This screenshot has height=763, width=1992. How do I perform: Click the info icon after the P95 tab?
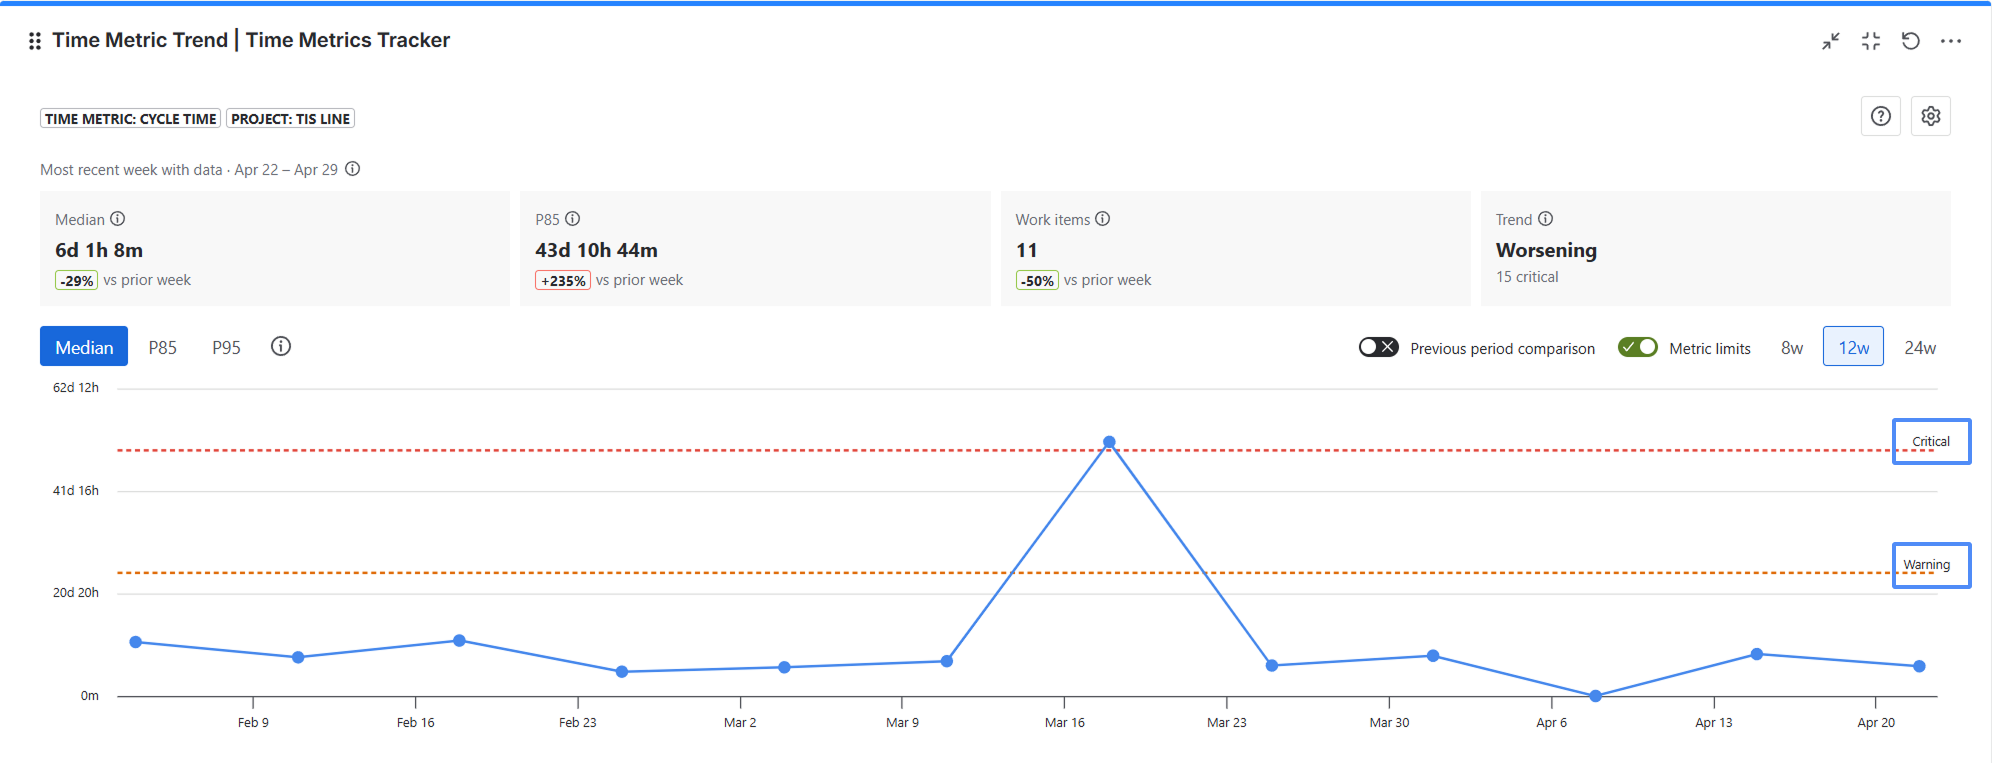(x=281, y=346)
